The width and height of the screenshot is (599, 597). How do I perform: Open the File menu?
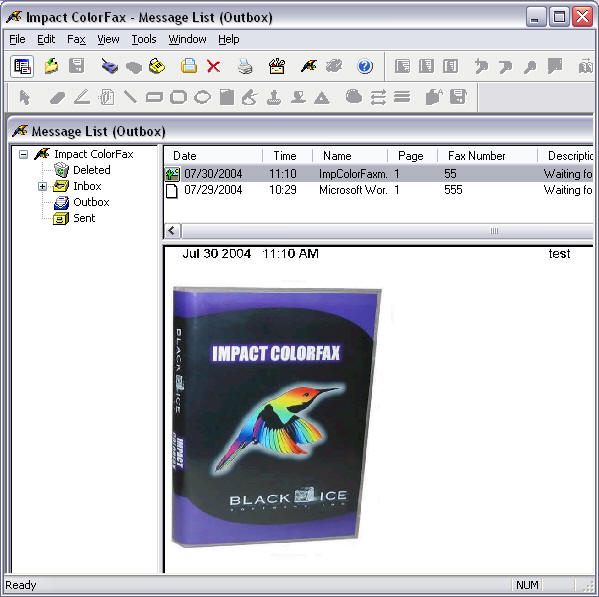pyautogui.click(x=17, y=39)
